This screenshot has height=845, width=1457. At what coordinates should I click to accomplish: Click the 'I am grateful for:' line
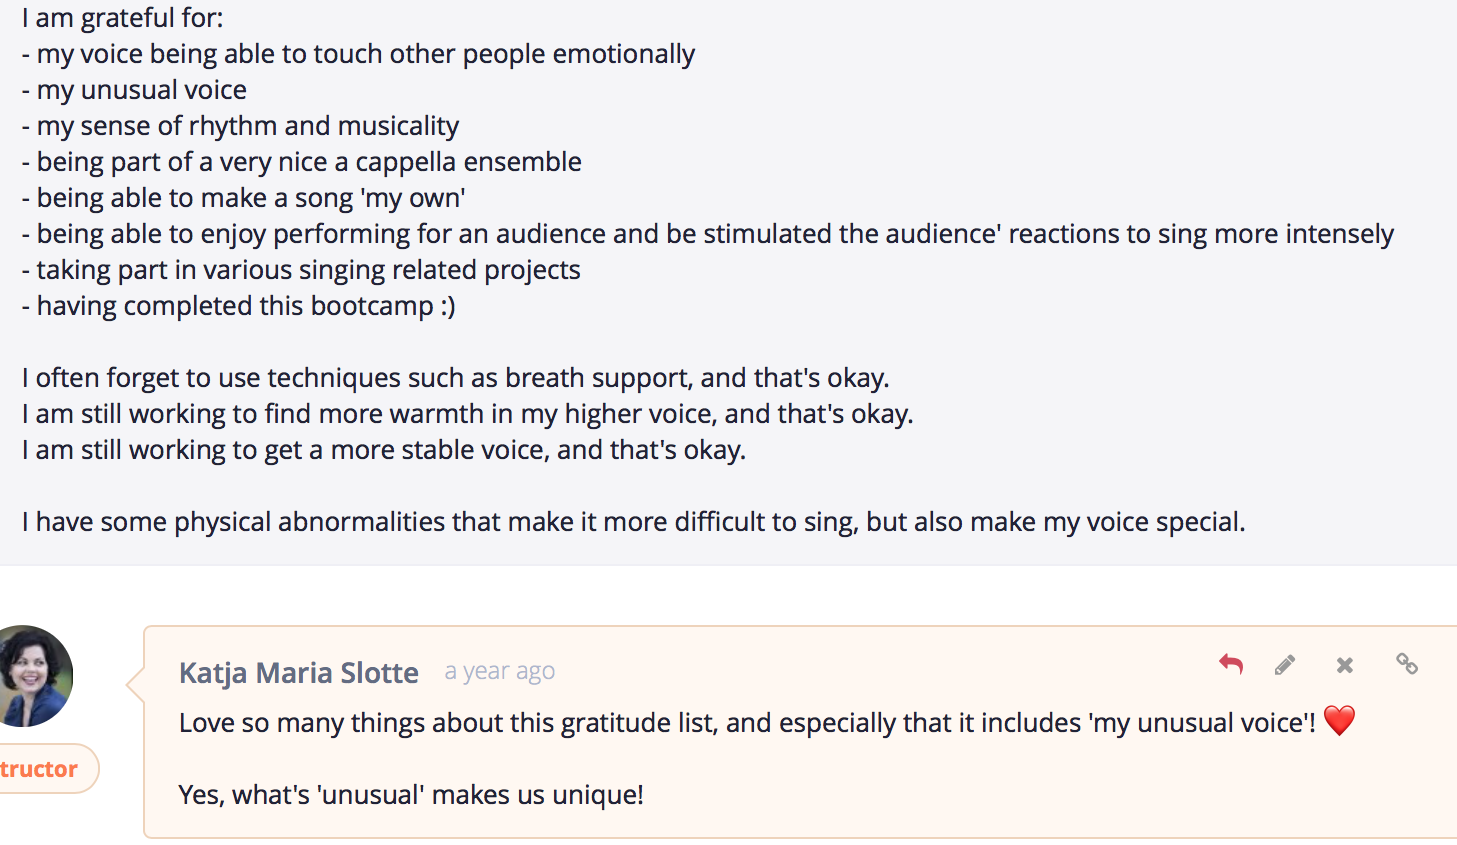click(x=123, y=18)
